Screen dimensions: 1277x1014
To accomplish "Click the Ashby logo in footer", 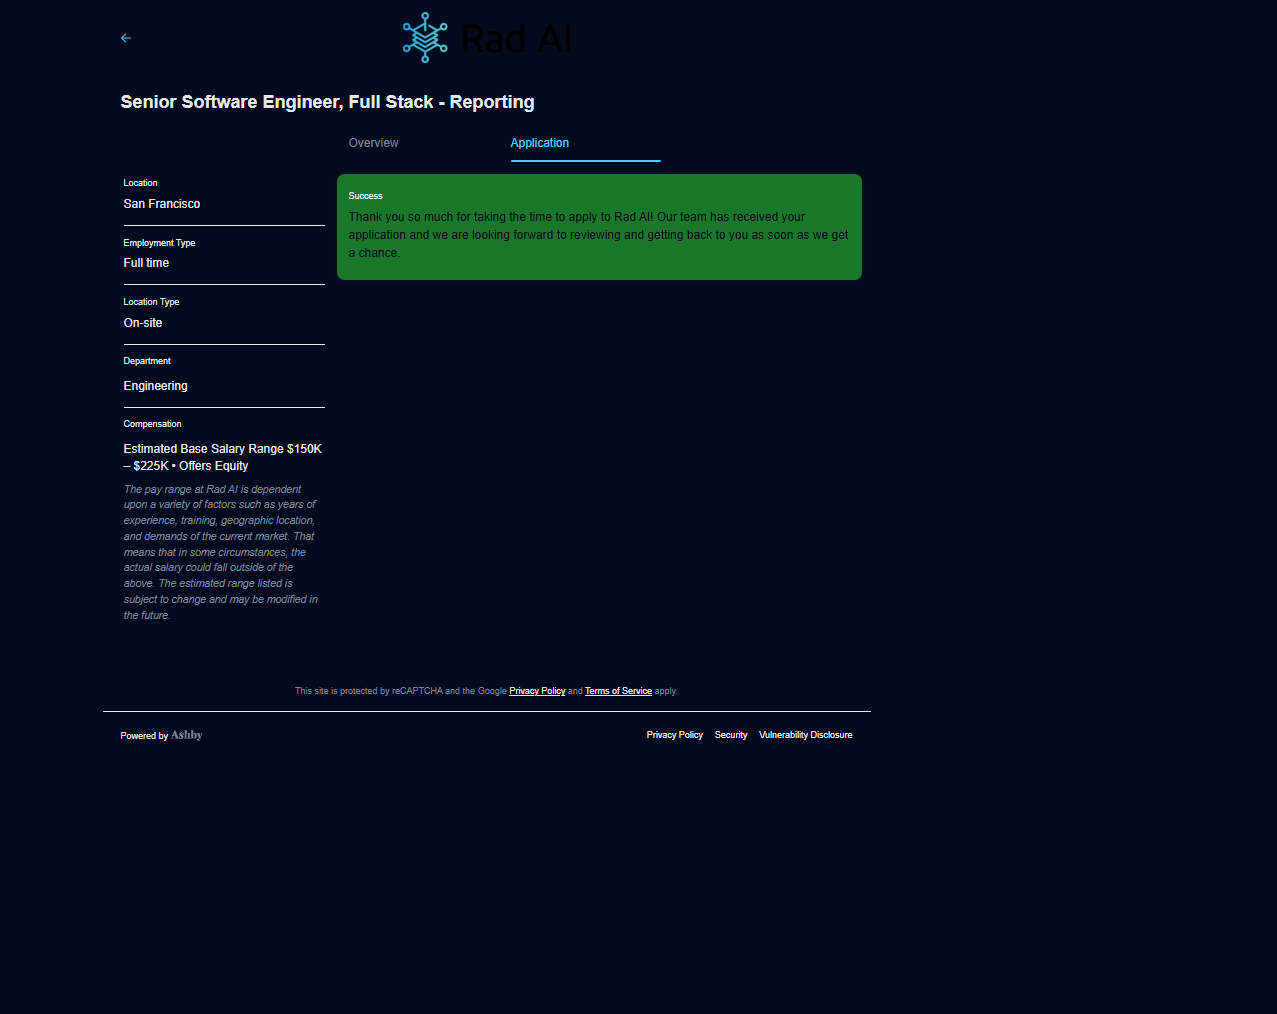I will (187, 735).
